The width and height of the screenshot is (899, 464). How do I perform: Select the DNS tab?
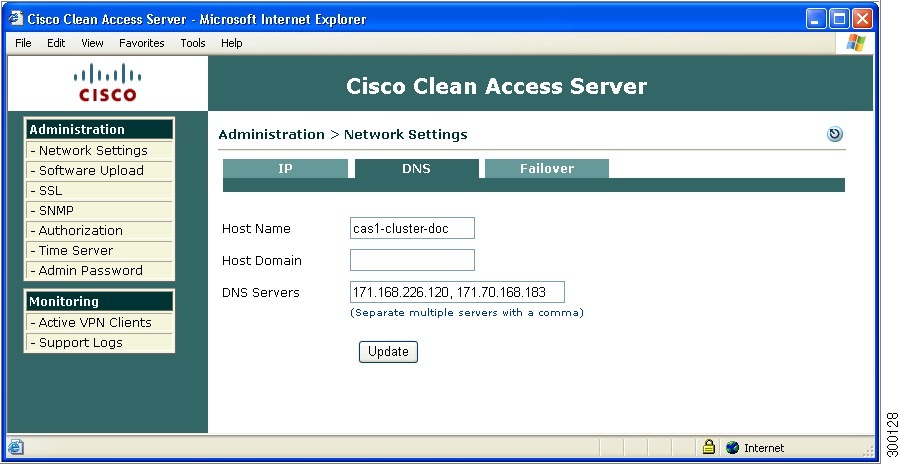[416, 169]
